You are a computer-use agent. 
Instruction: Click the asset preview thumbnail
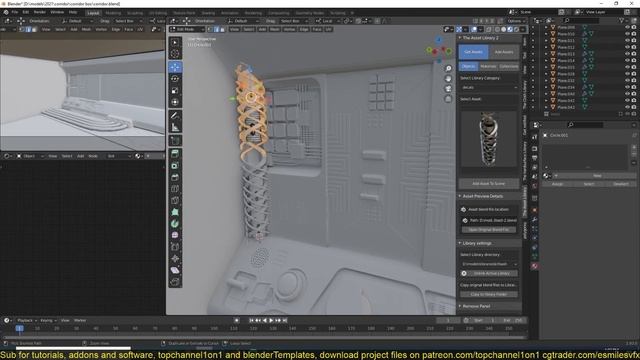pos(489,140)
